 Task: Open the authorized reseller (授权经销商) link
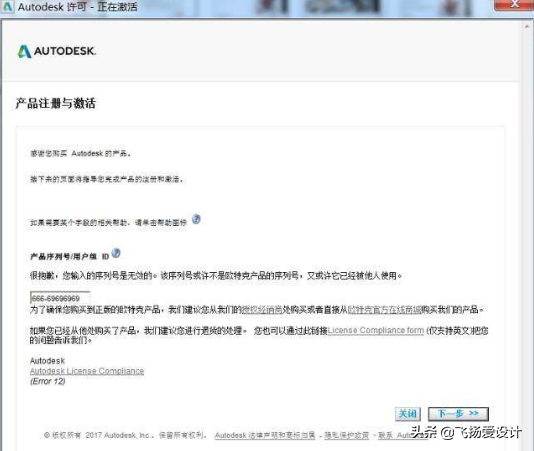[x=262, y=310]
